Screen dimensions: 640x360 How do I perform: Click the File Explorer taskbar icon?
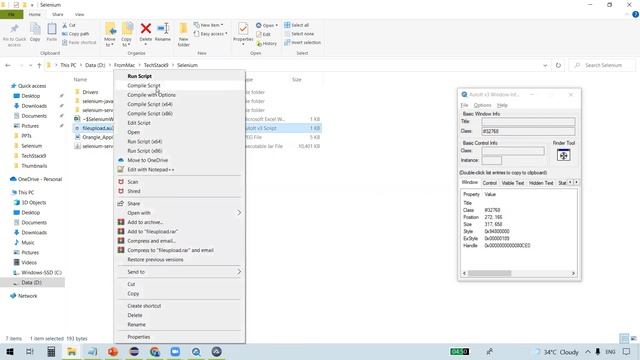point(72,351)
